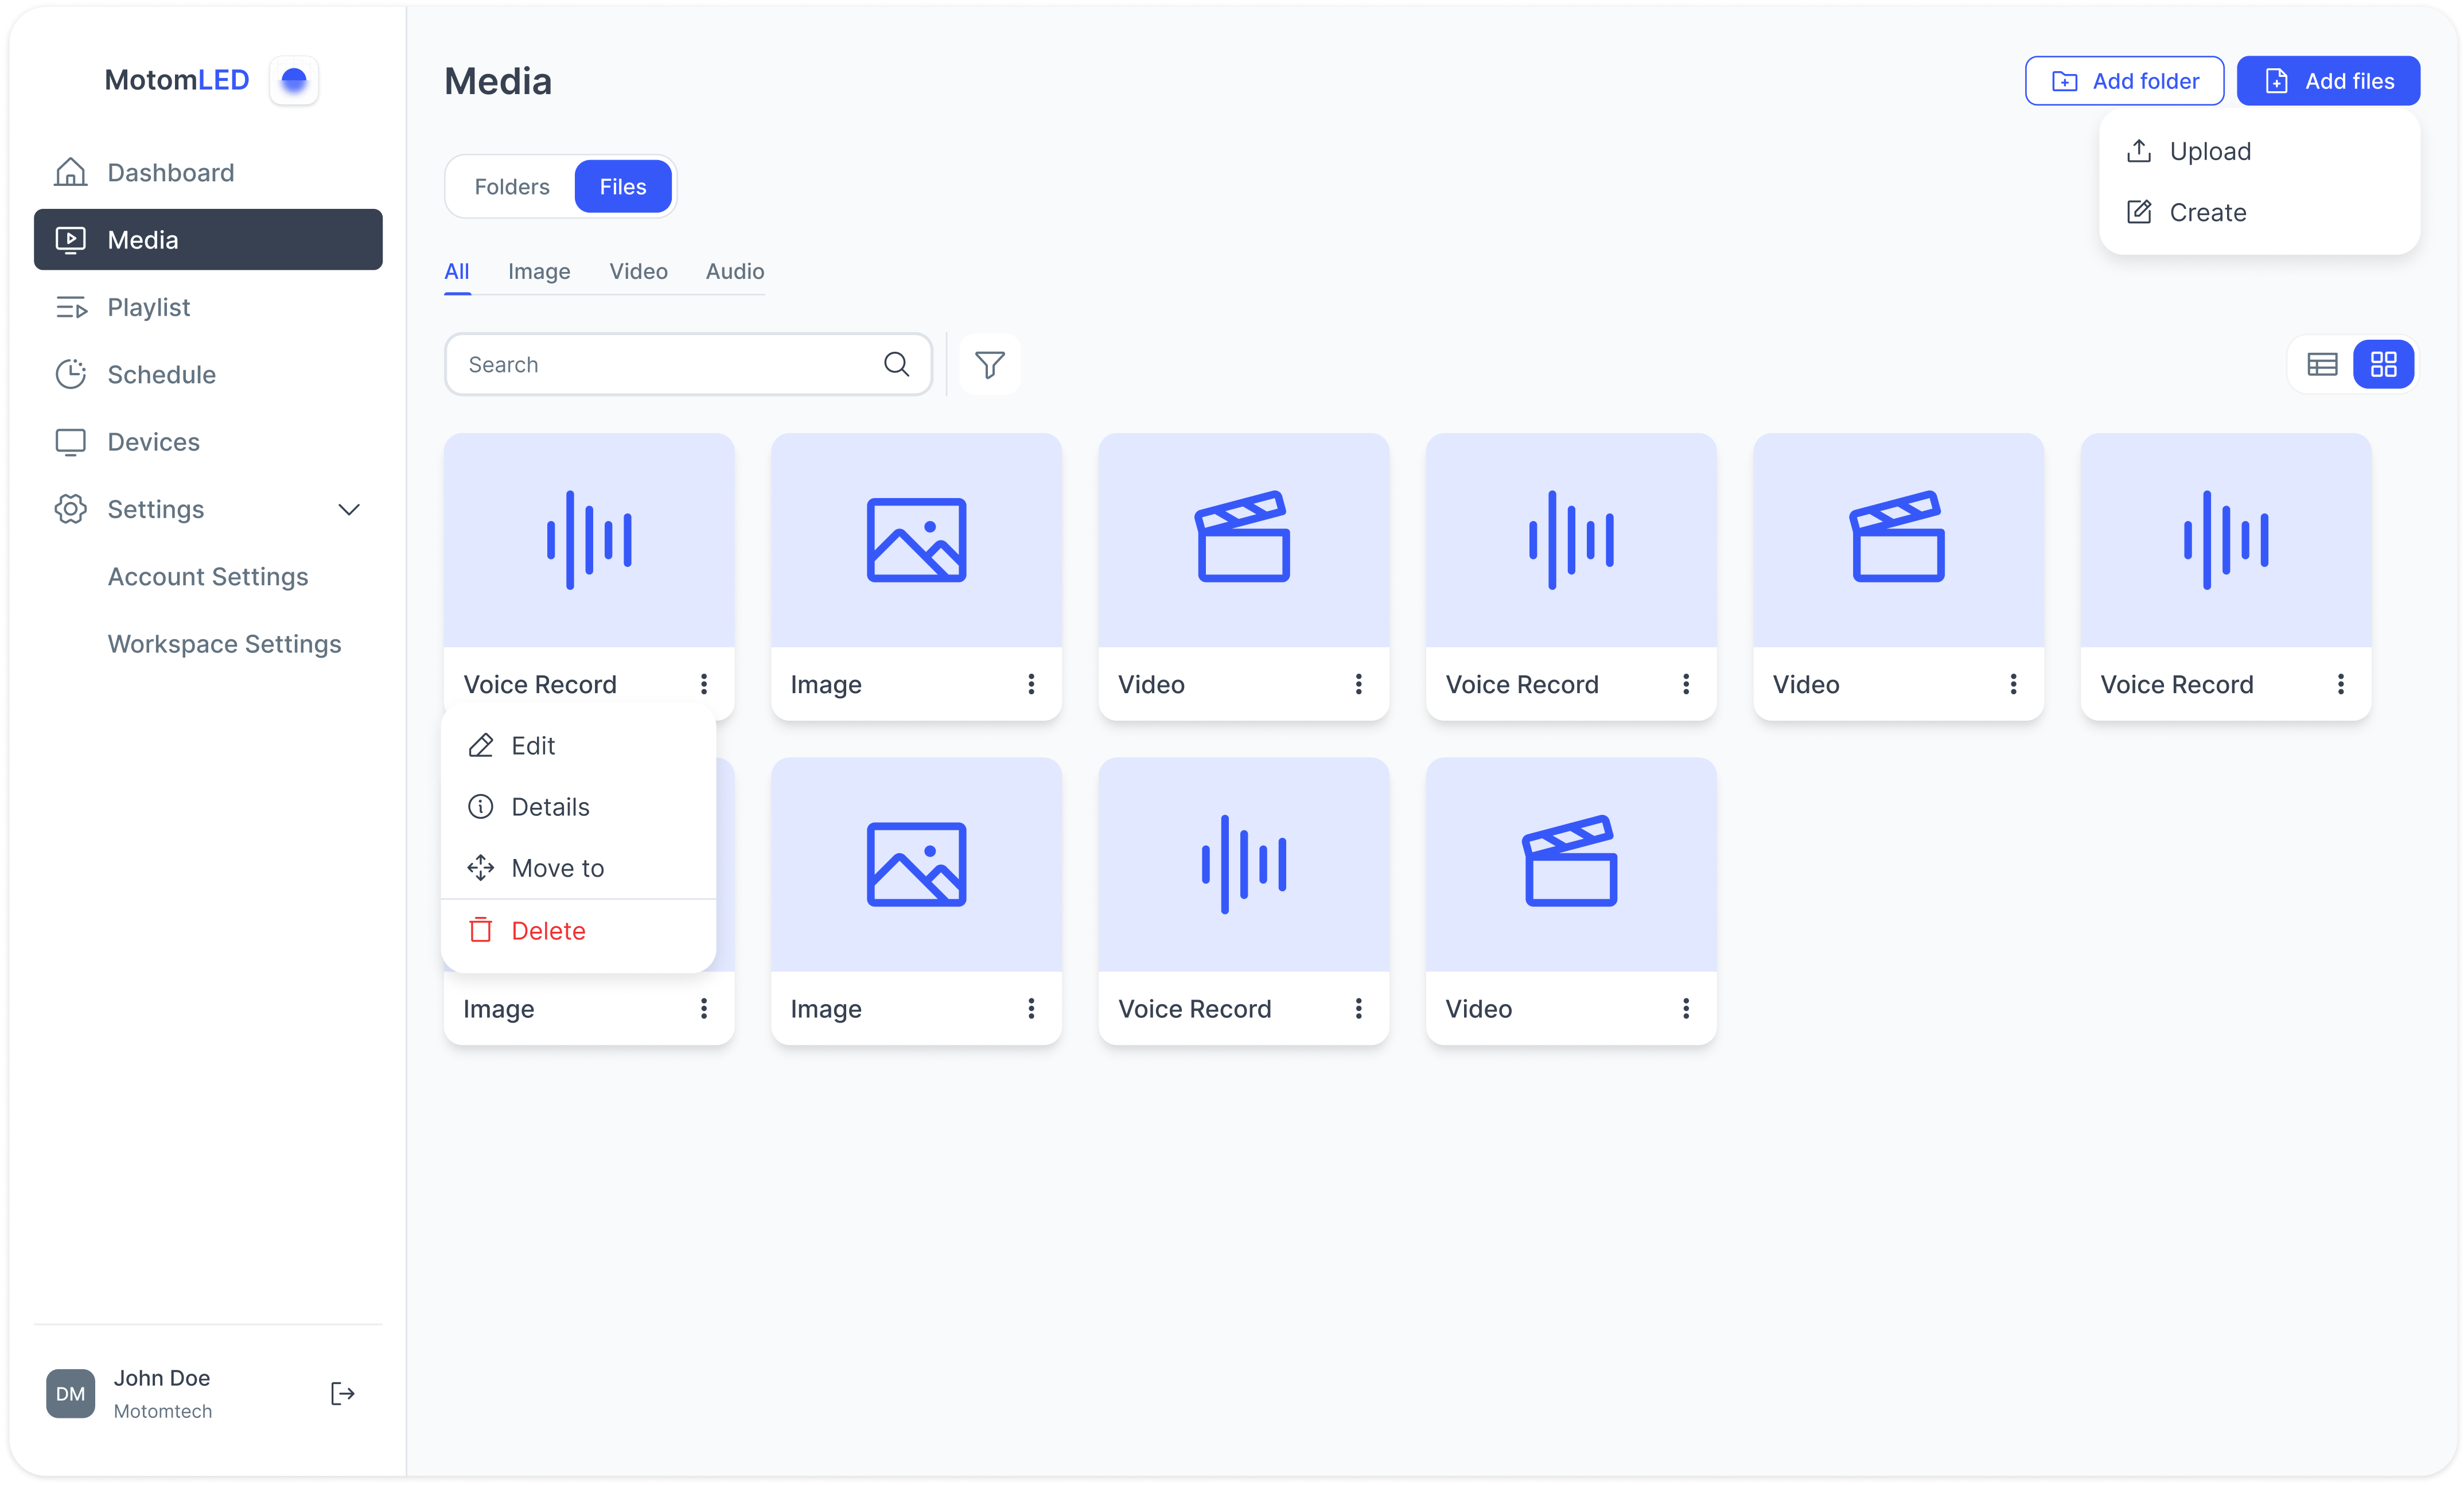
Task: Open Account Settings
Action: [208, 576]
